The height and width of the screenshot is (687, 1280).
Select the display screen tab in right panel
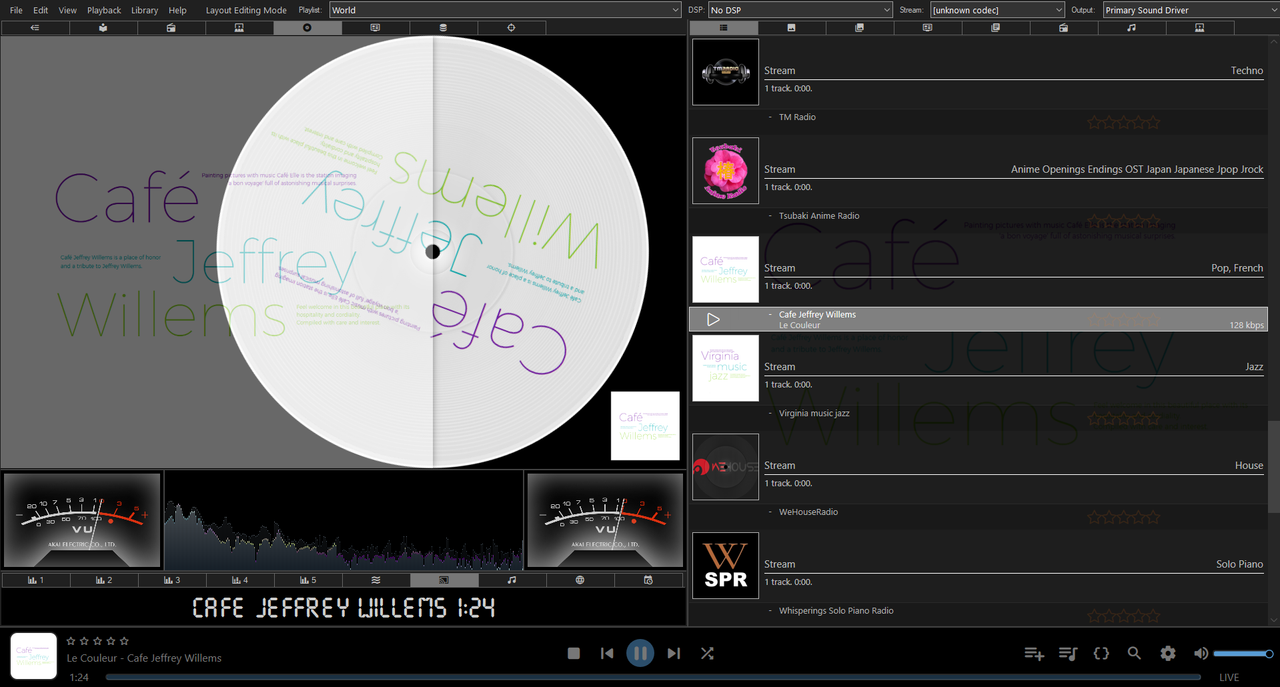point(927,28)
